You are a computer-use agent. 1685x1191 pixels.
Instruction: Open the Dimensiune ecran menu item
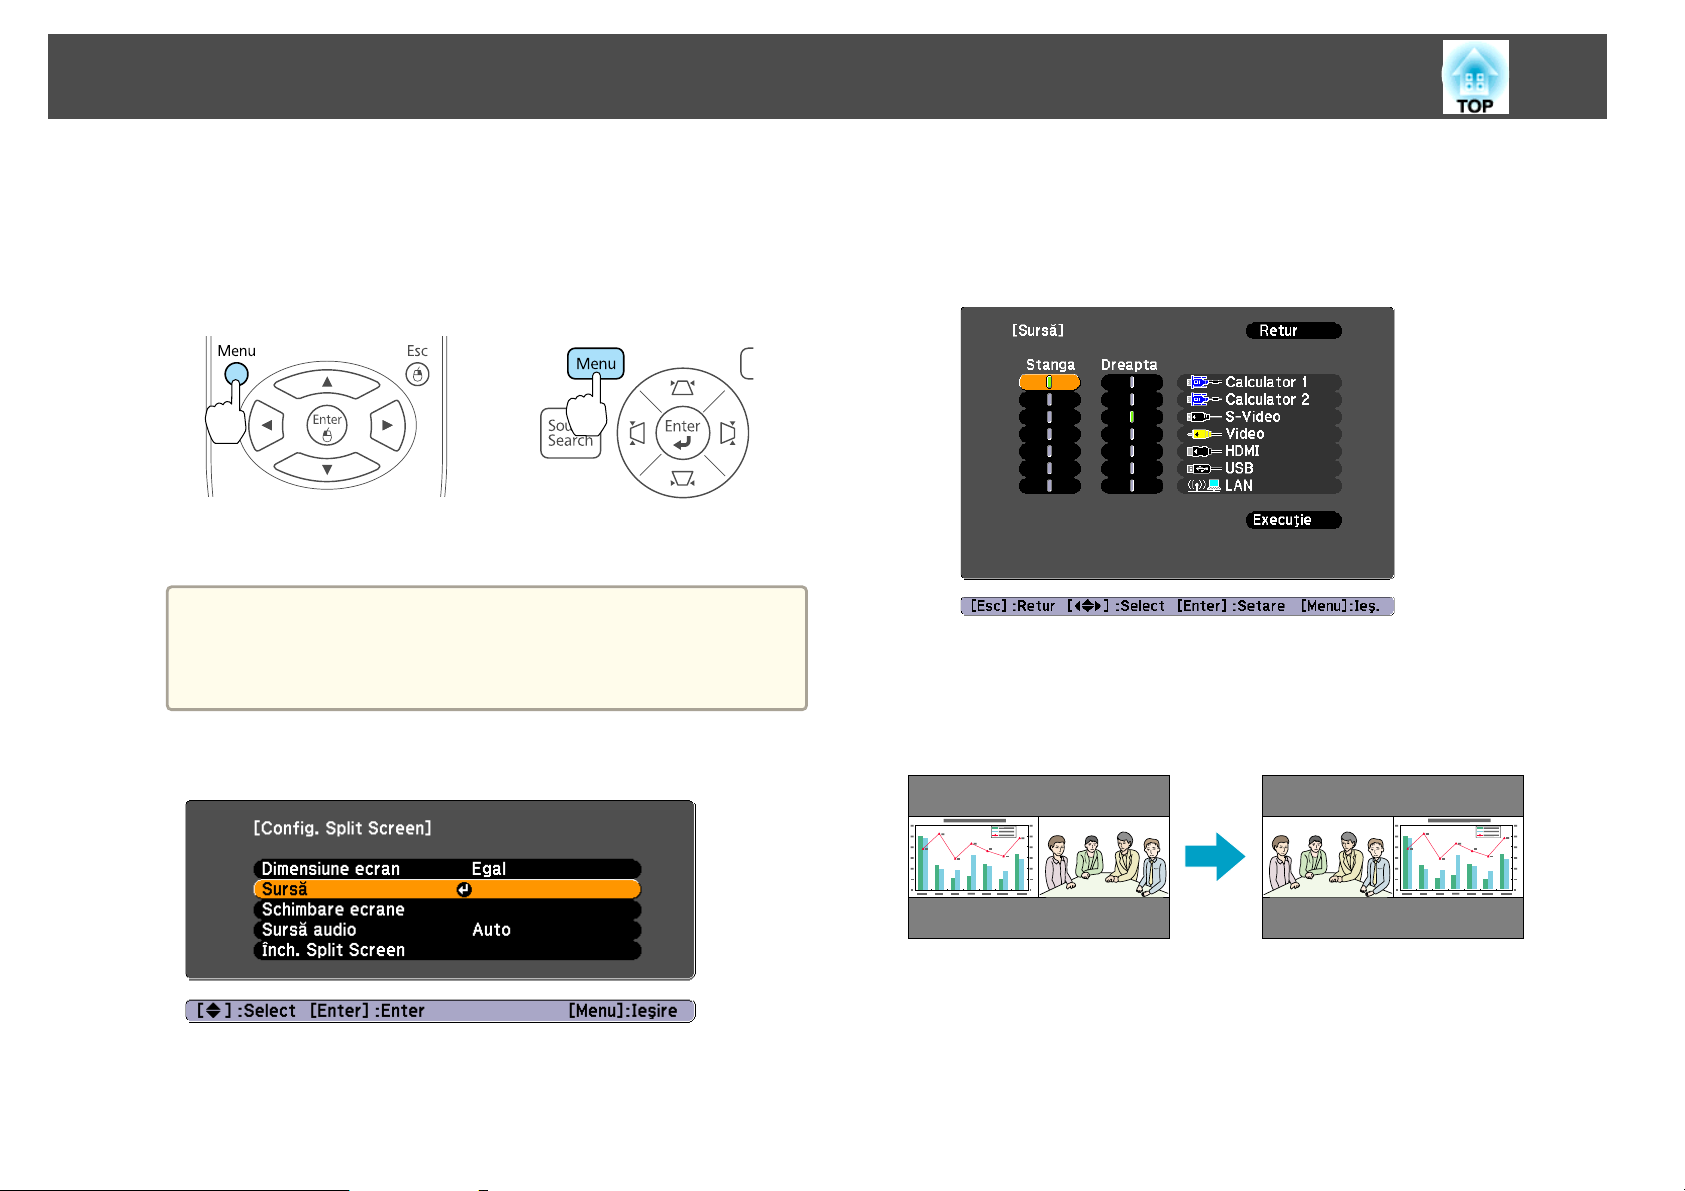click(447, 869)
